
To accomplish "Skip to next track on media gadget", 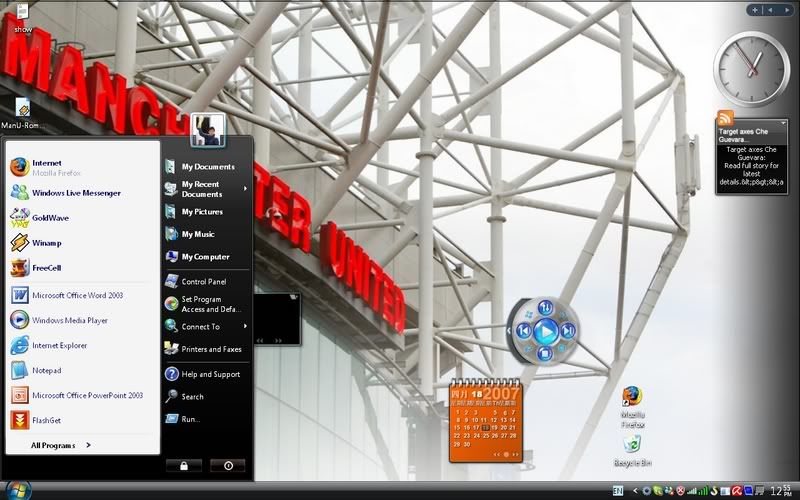I will (567, 331).
